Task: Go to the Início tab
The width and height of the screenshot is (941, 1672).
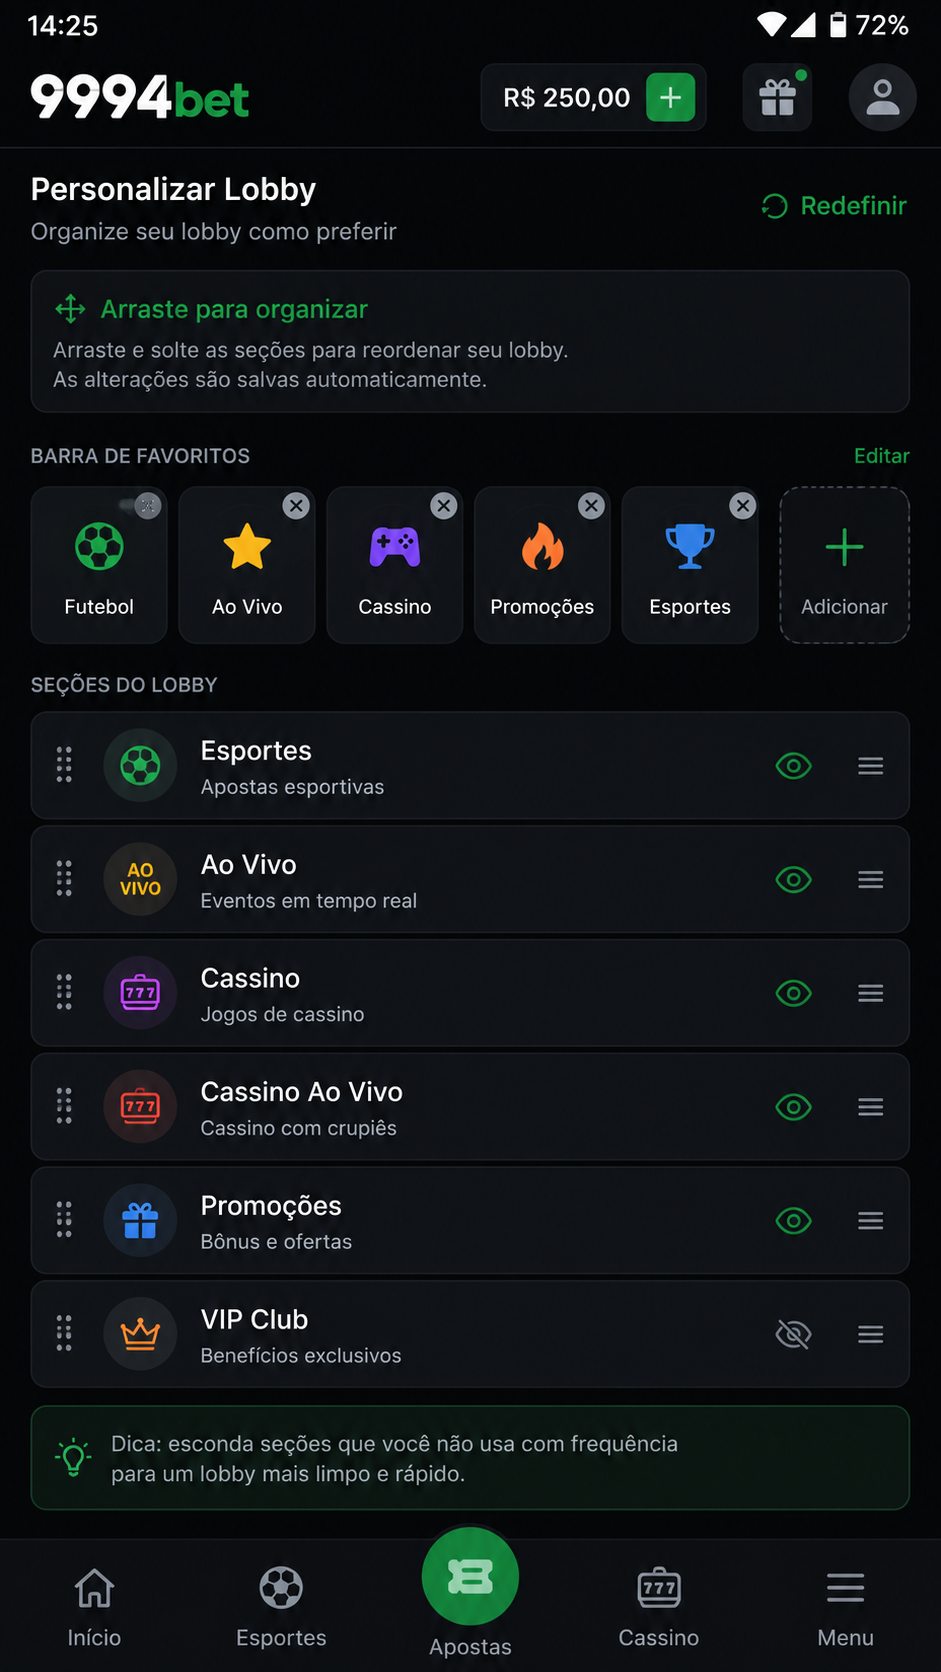Action: [x=94, y=1607]
